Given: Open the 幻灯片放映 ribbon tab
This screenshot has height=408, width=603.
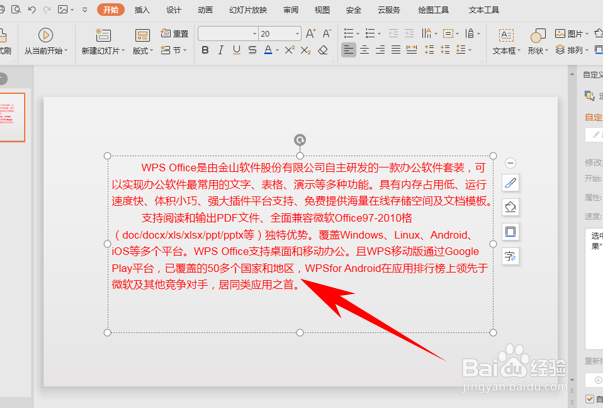Looking at the screenshot, I should (248, 10).
